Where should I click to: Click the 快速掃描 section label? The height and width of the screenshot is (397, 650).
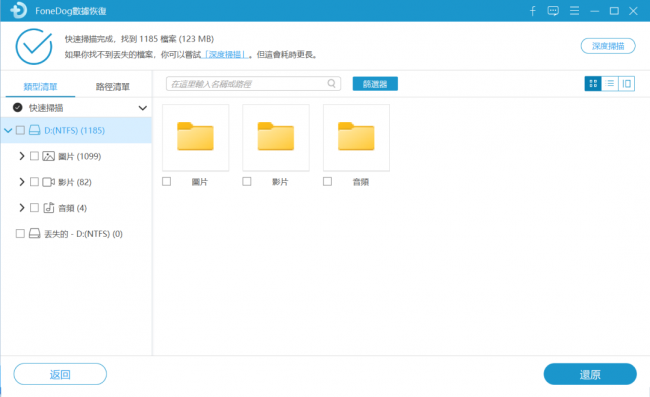point(46,108)
